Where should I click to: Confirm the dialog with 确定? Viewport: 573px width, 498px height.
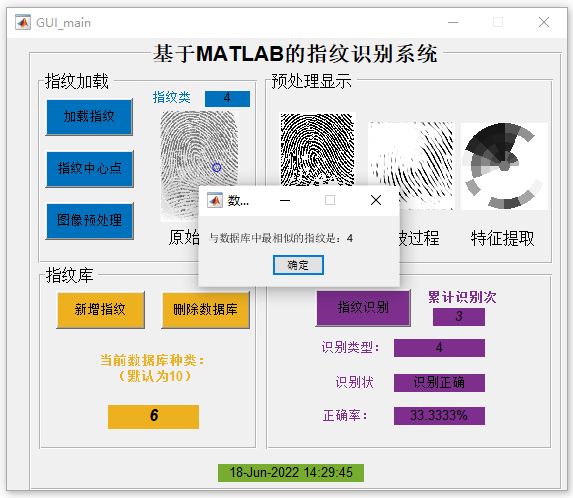[298, 265]
